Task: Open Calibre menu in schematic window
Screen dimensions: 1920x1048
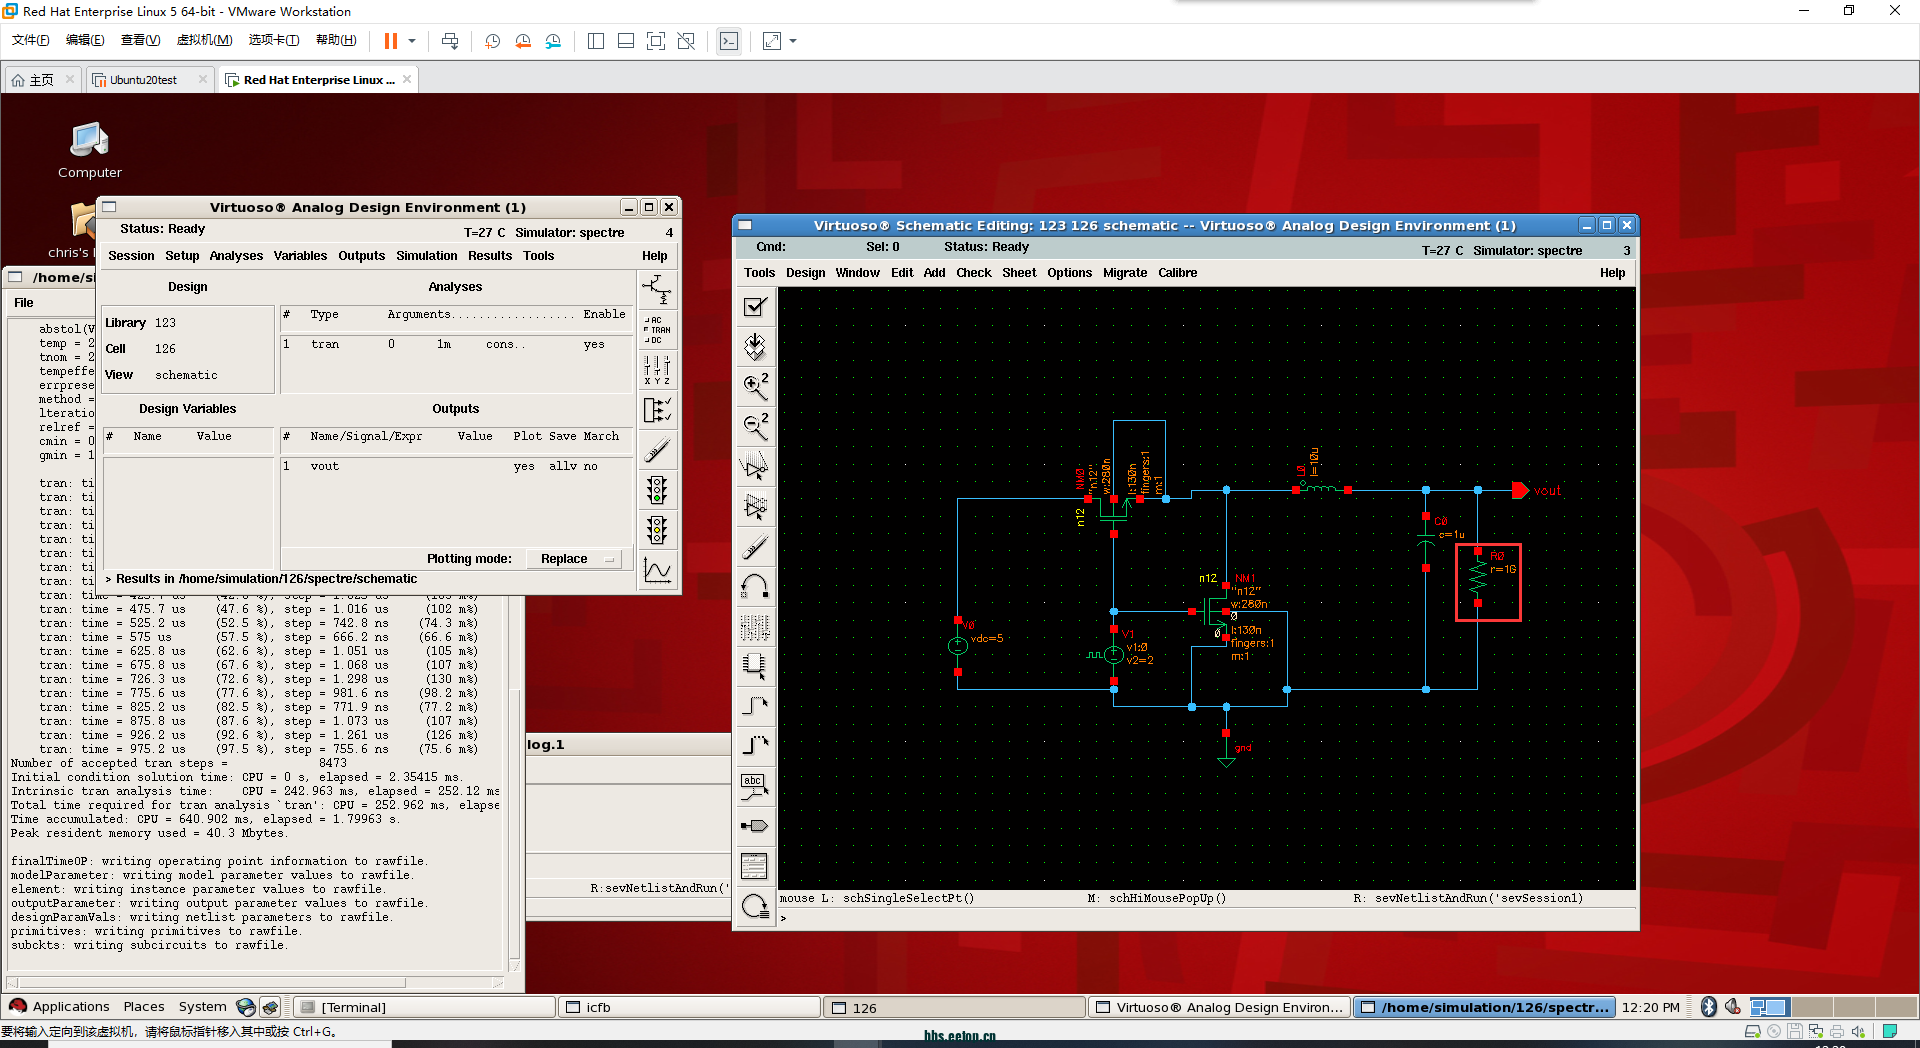Action: pos(1177,273)
